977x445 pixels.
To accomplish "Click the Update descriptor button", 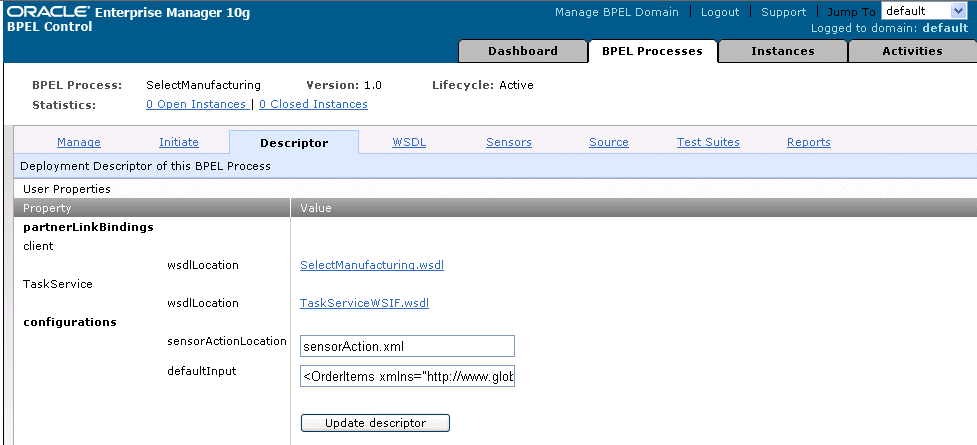I will point(375,423).
